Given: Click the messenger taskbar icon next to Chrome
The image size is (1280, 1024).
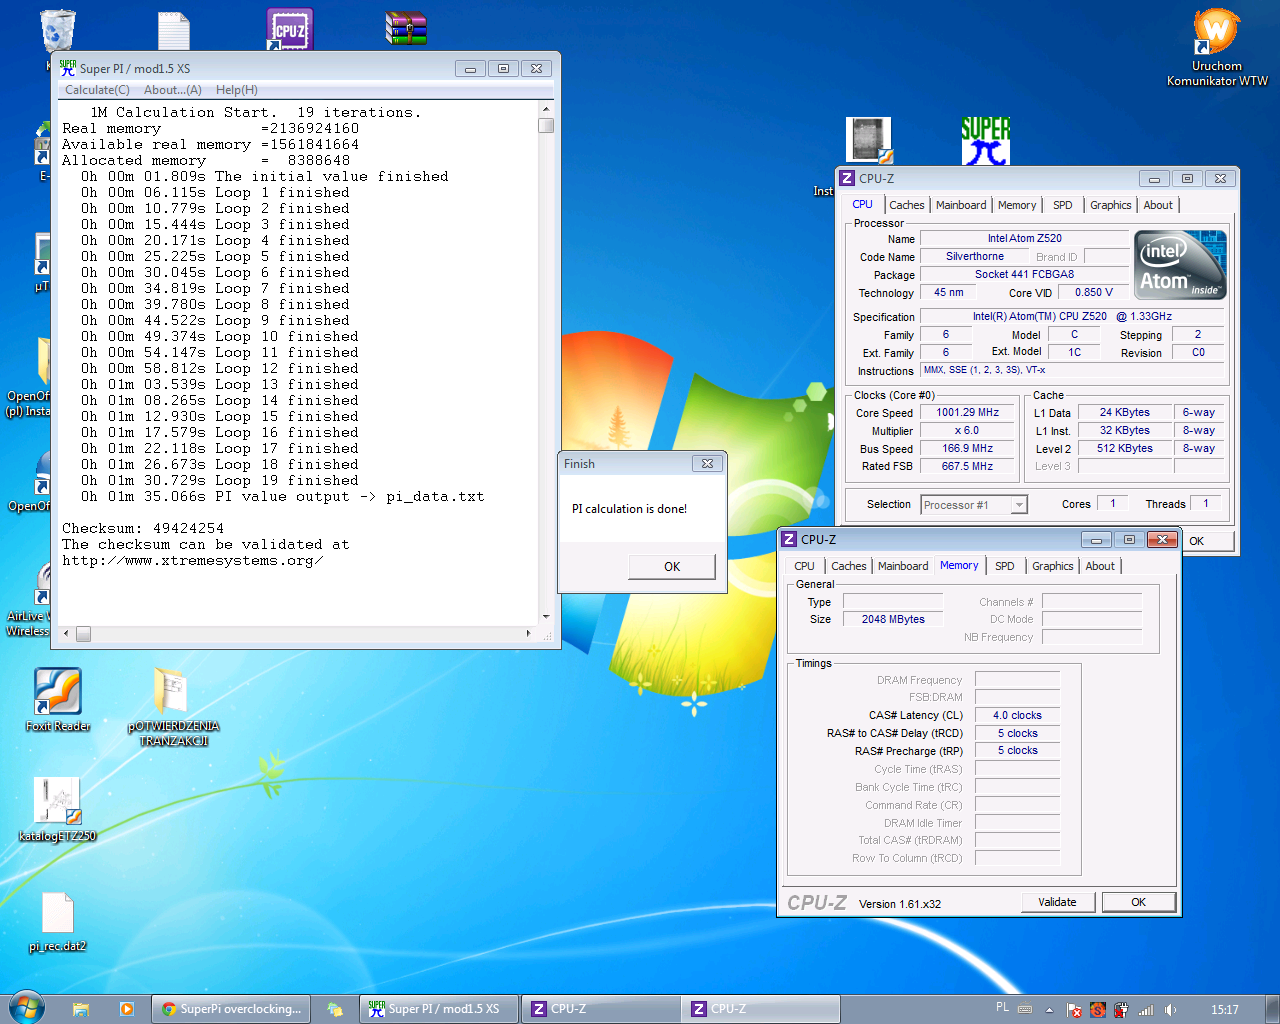Looking at the screenshot, I should click(335, 1009).
